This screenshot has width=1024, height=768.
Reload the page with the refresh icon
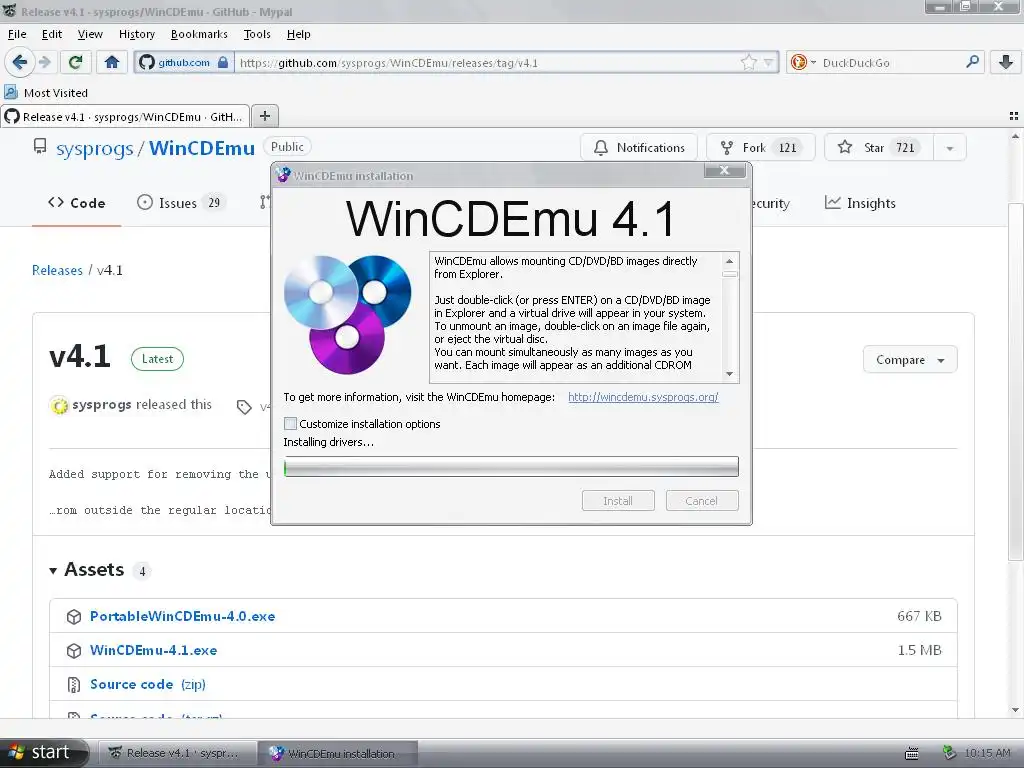(x=75, y=62)
